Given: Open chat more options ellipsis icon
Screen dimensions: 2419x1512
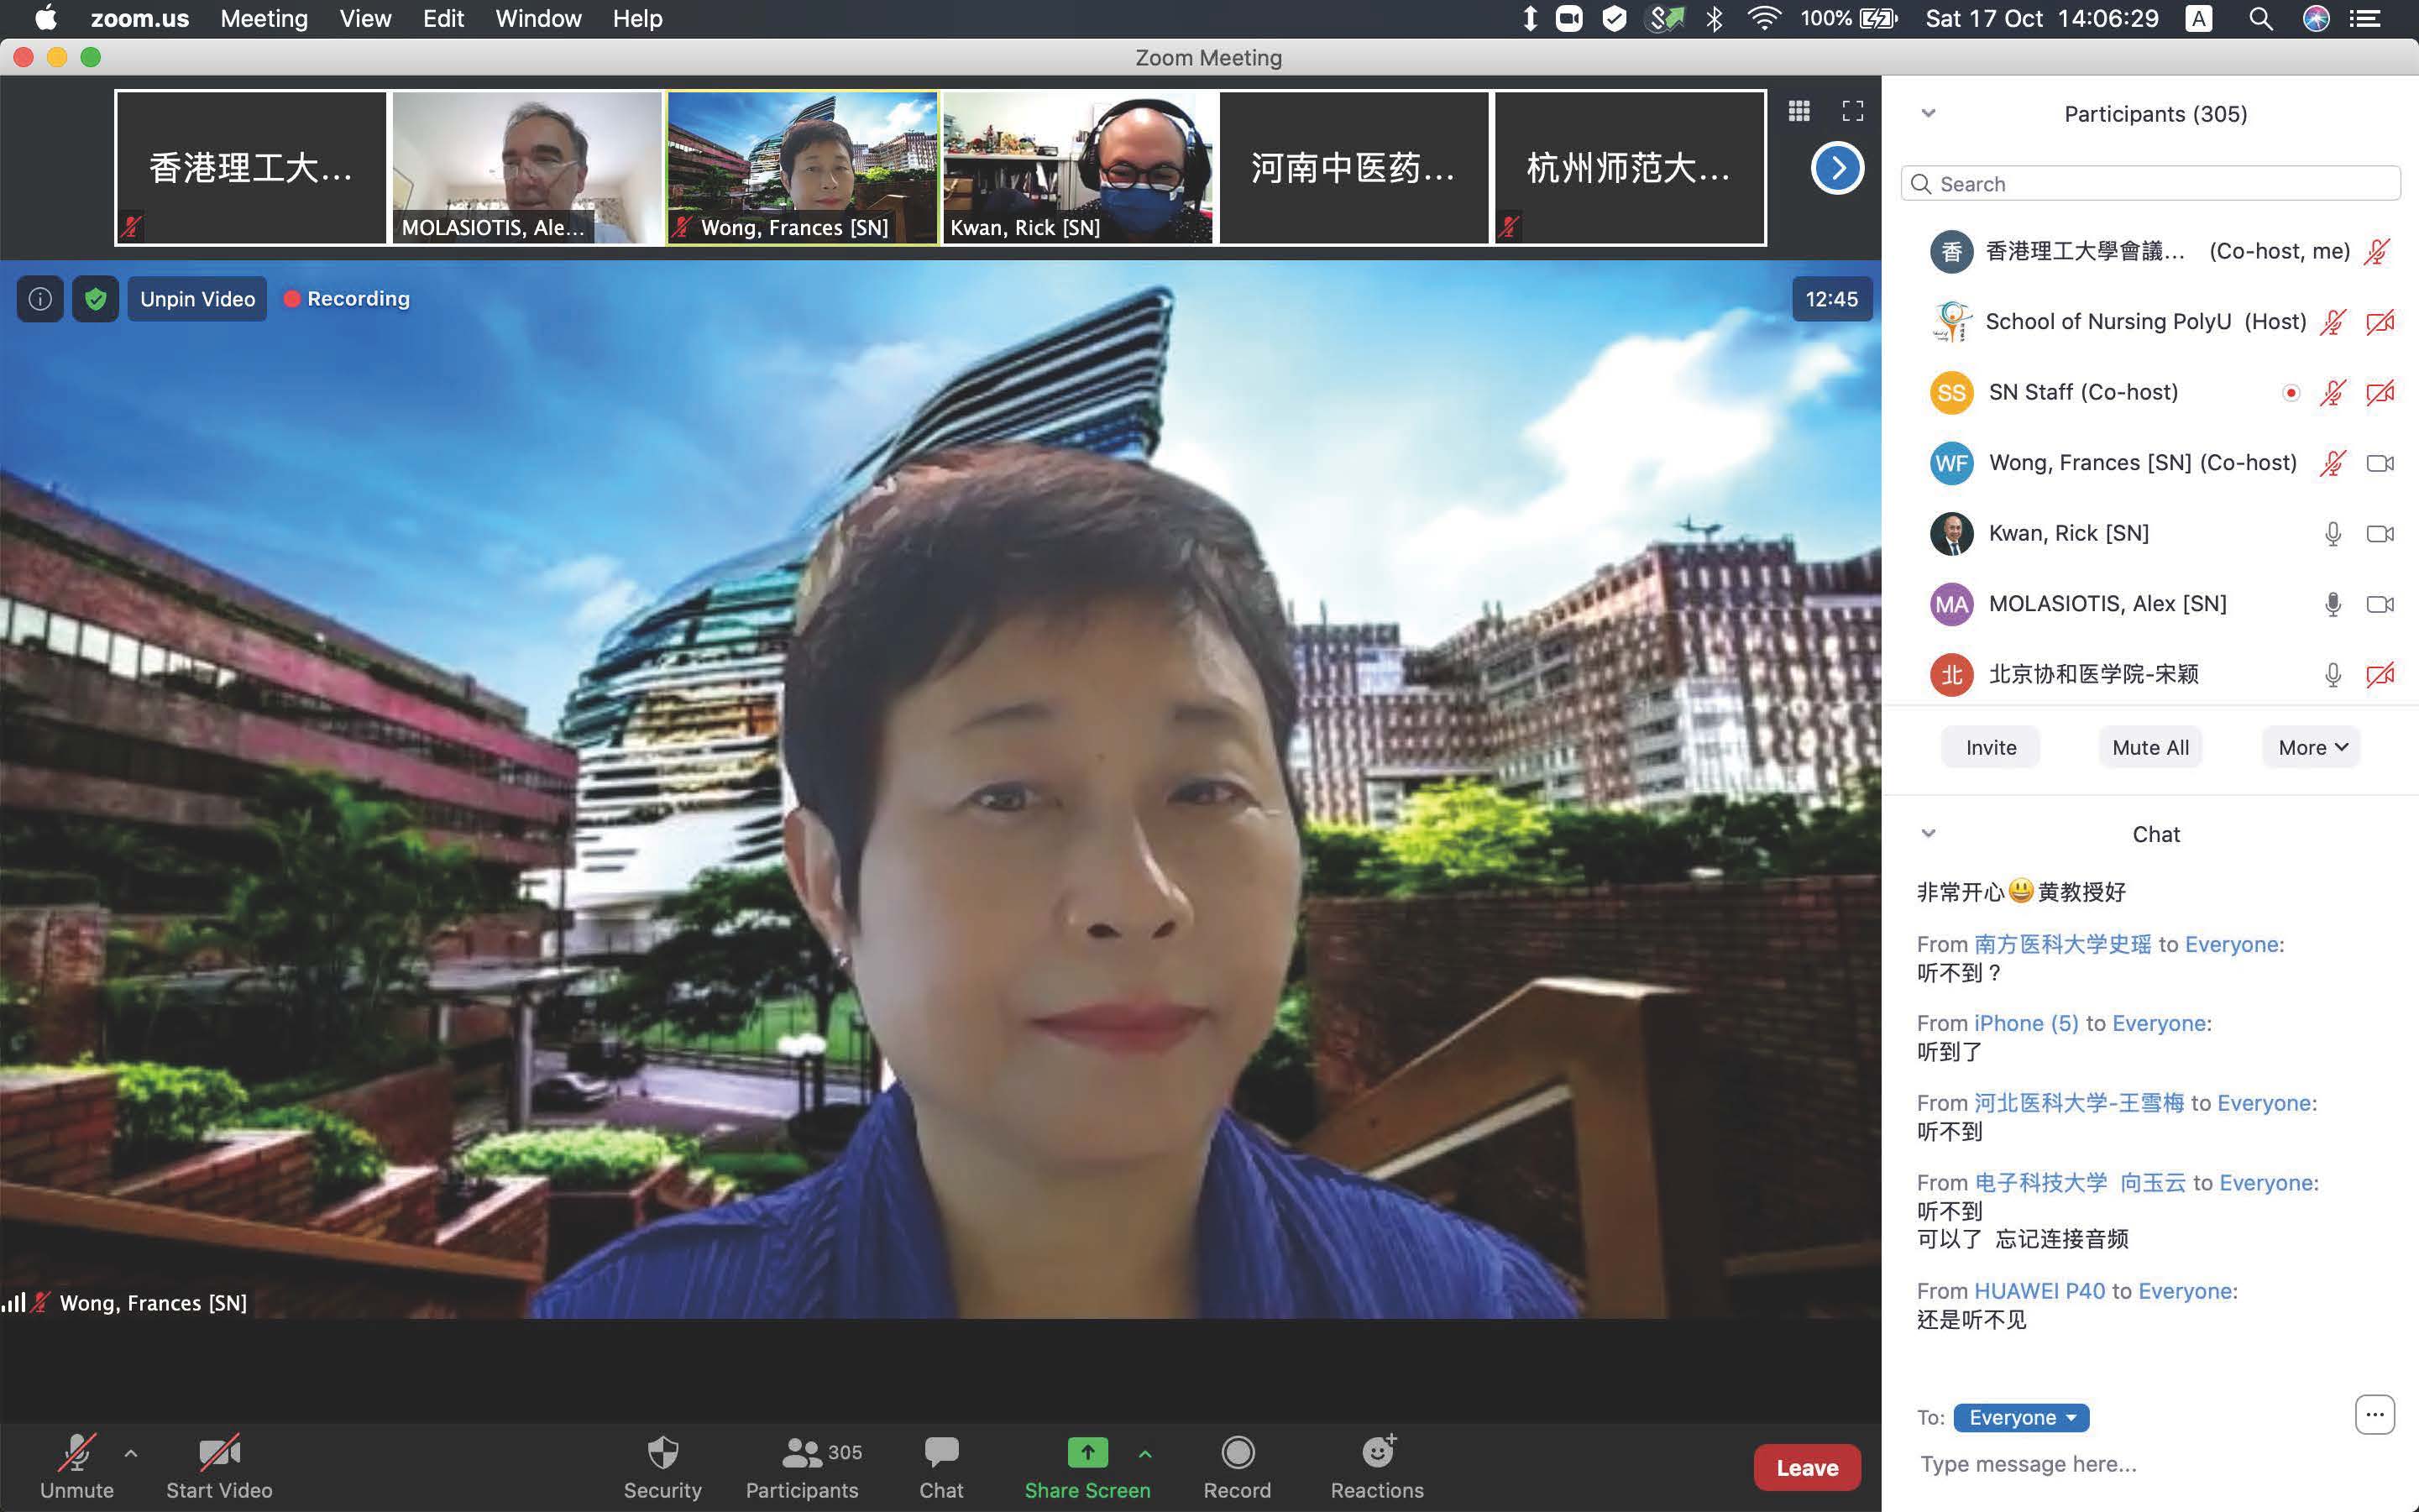Looking at the screenshot, I should 2374,1415.
